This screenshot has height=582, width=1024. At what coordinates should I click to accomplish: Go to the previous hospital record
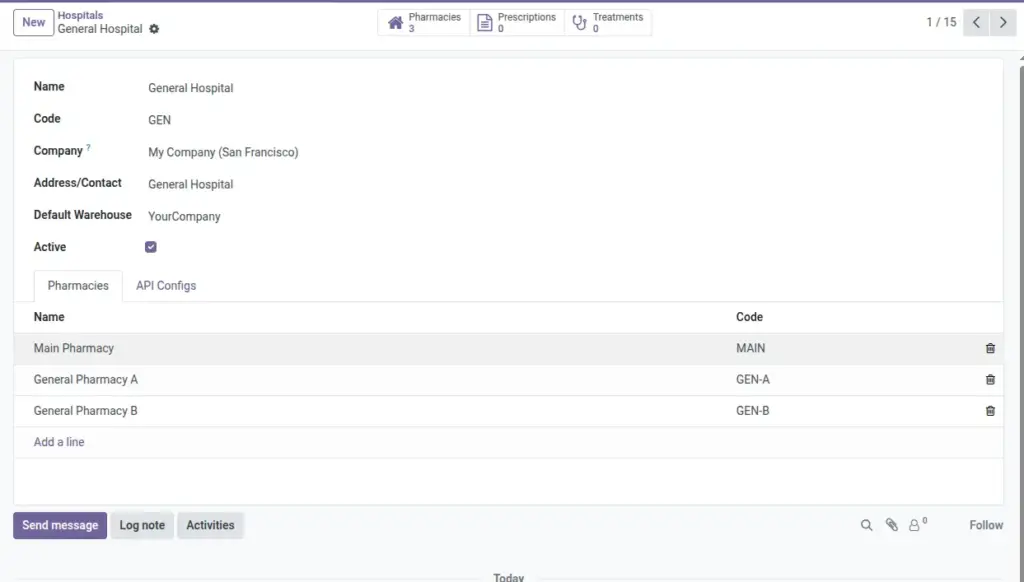click(x=976, y=22)
